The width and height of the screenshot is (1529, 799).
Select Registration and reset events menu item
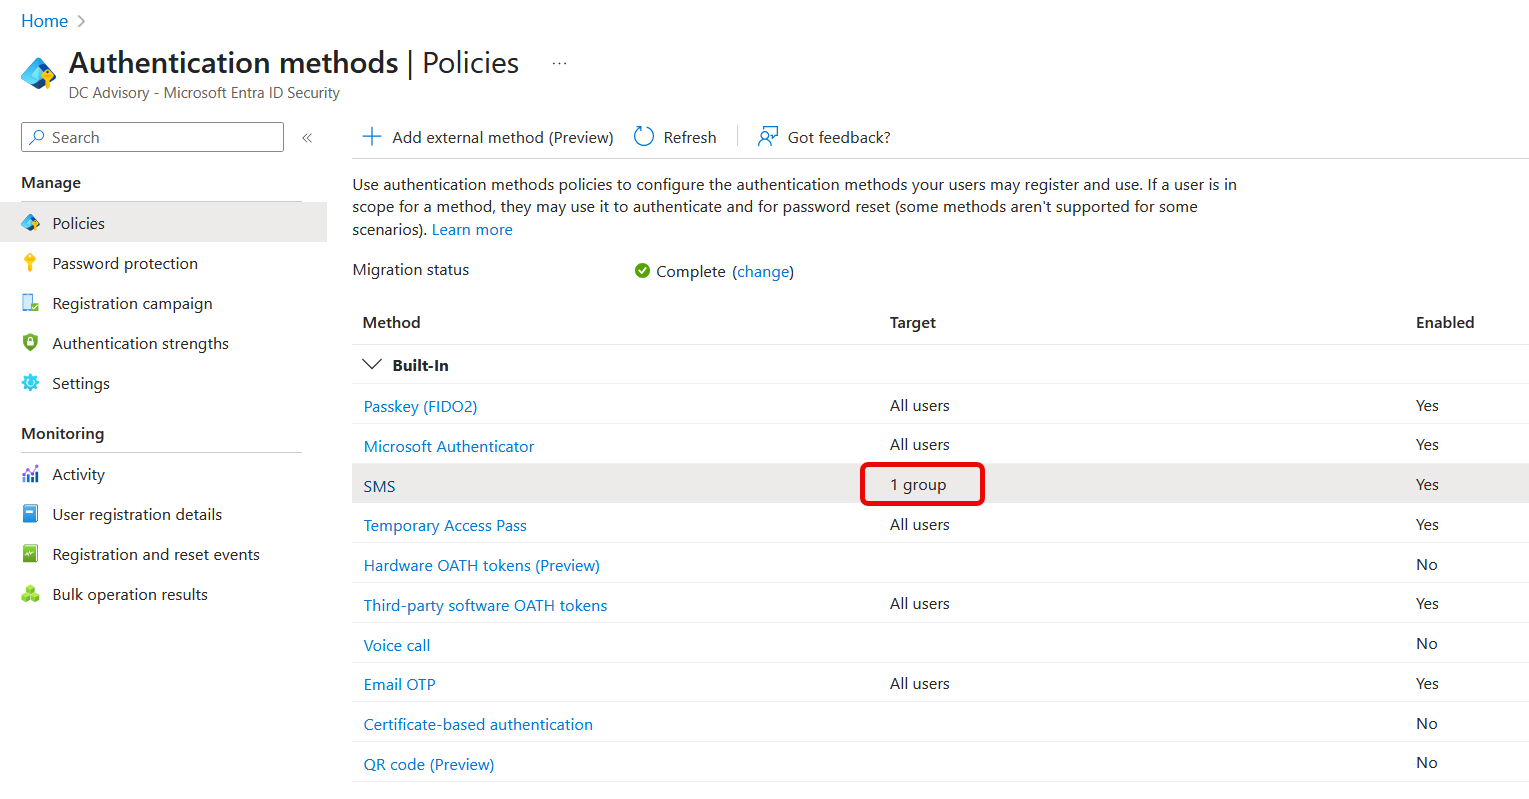156,554
